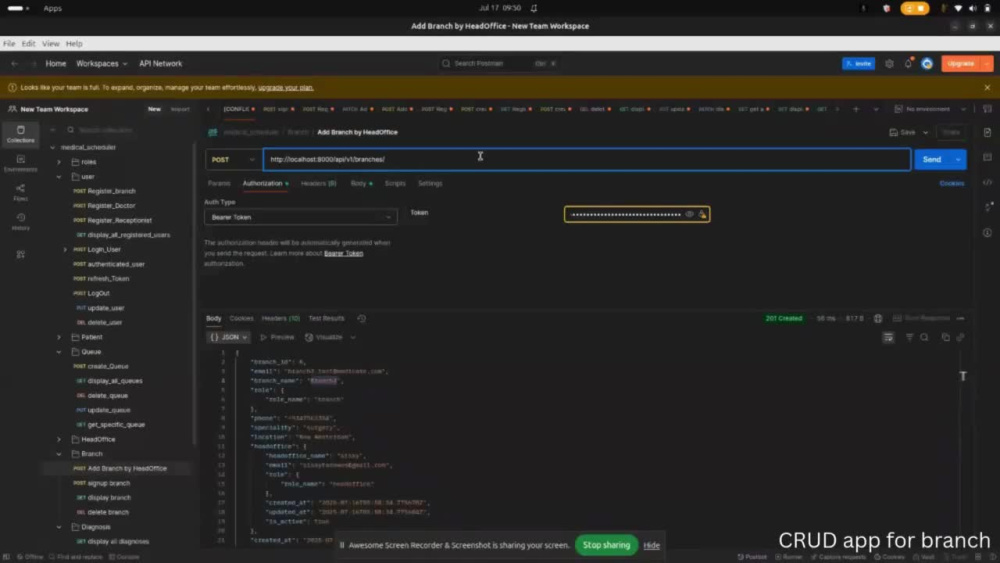
Task: Open the File menu
Action: [9, 44]
